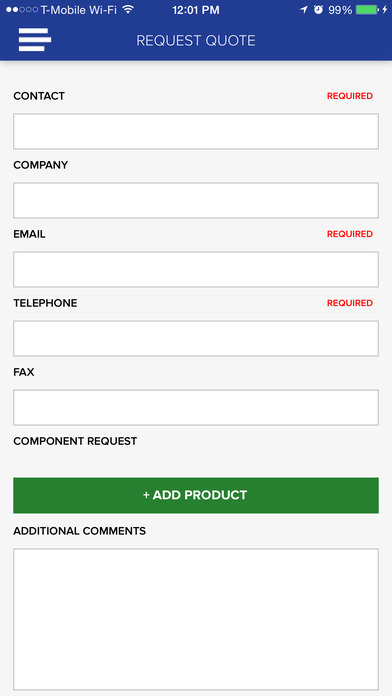Screen dimensions: 392x696
Task: Focus the Company input field
Action: (196, 200)
